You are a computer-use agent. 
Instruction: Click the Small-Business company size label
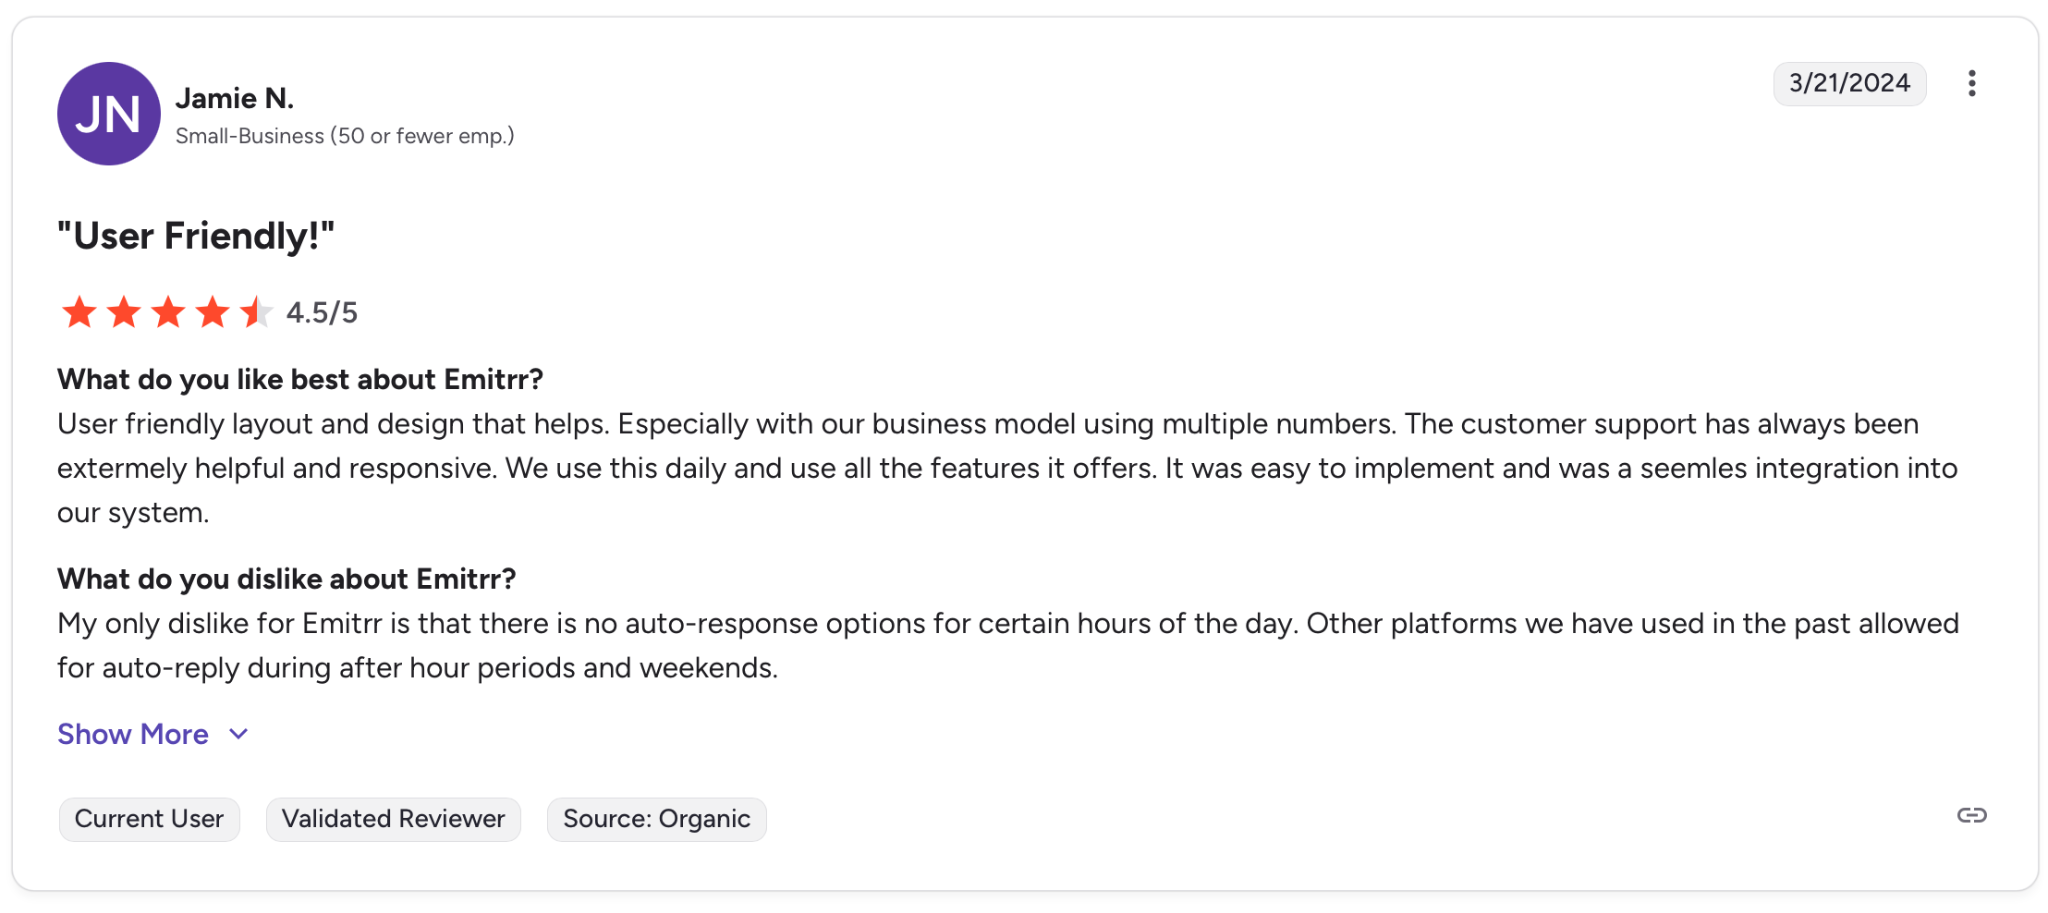click(345, 136)
